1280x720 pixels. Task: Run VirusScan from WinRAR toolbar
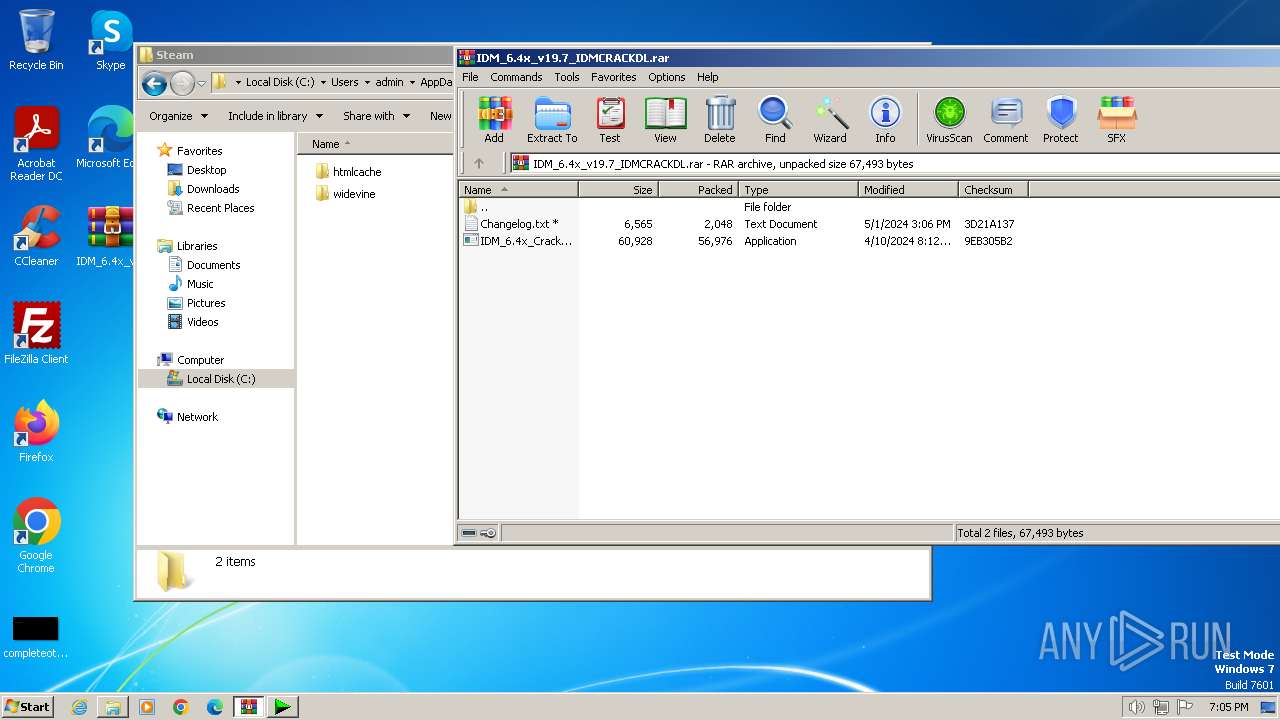(x=949, y=120)
